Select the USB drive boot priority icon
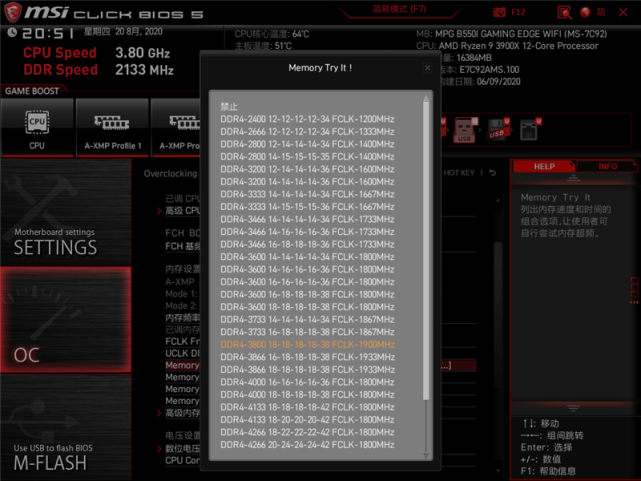The height and width of the screenshot is (481, 641). pos(498,129)
